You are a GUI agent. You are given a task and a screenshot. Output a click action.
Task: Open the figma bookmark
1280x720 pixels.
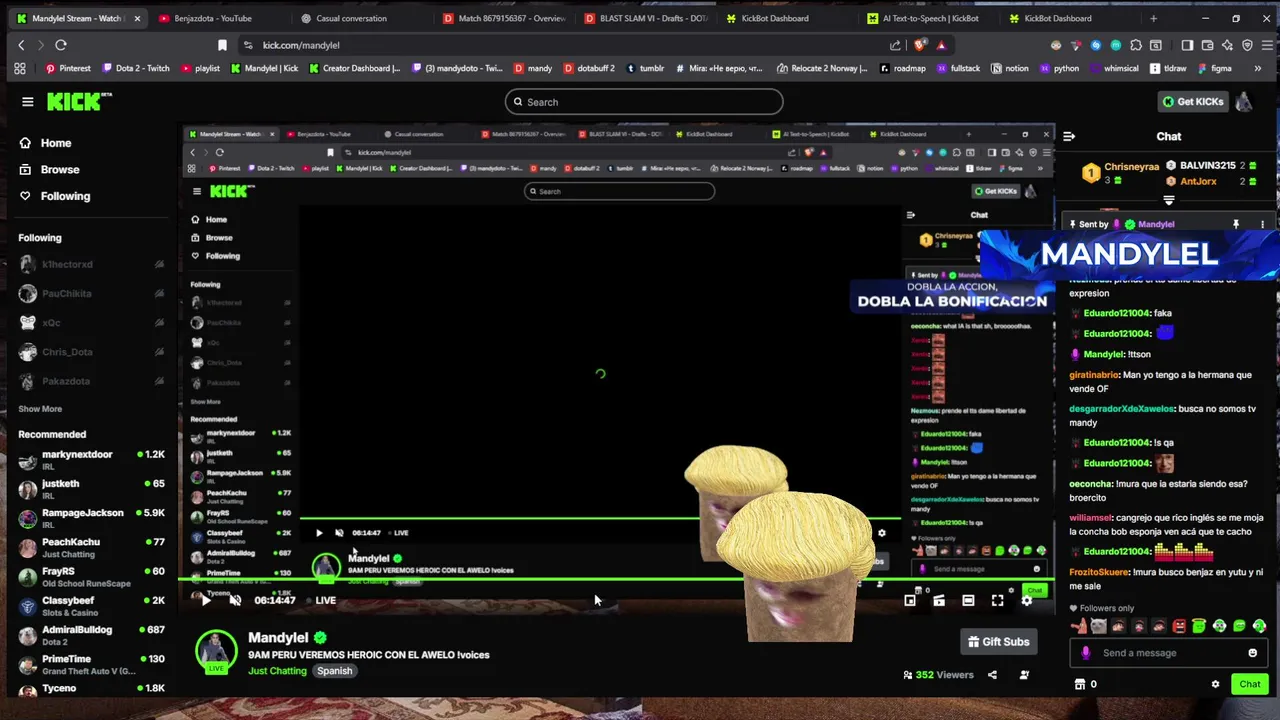point(1213,69)
